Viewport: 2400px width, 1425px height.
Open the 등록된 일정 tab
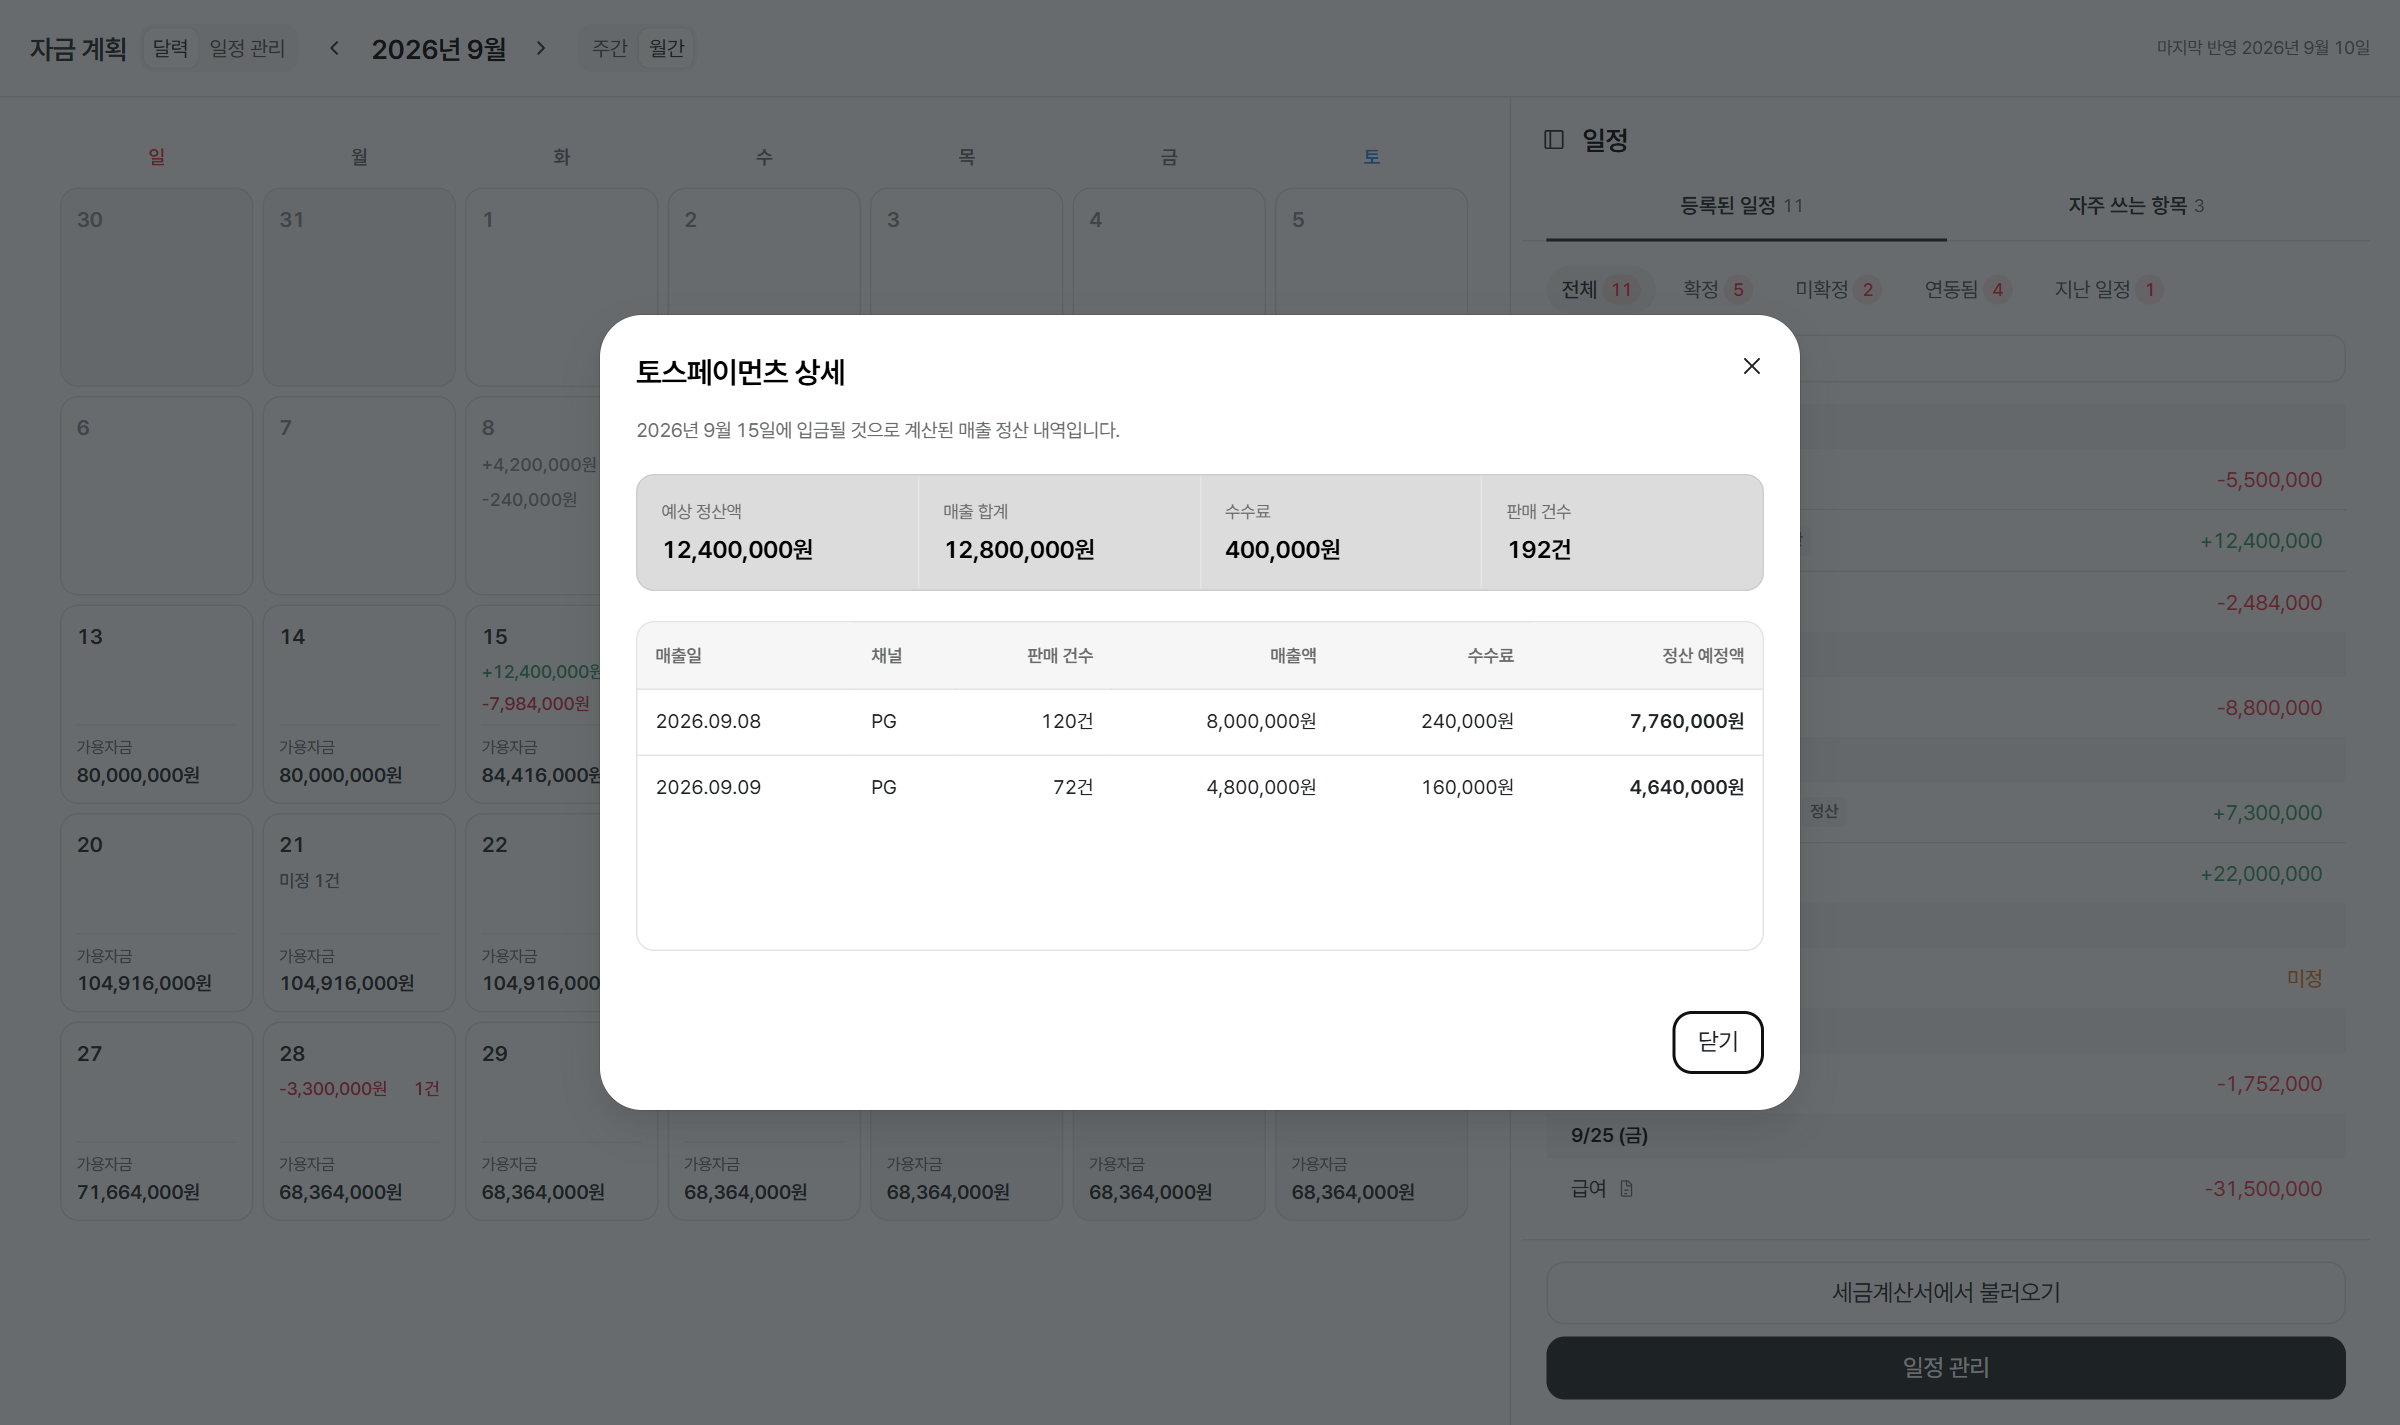pyautogui.click(x=1745, y=206)
